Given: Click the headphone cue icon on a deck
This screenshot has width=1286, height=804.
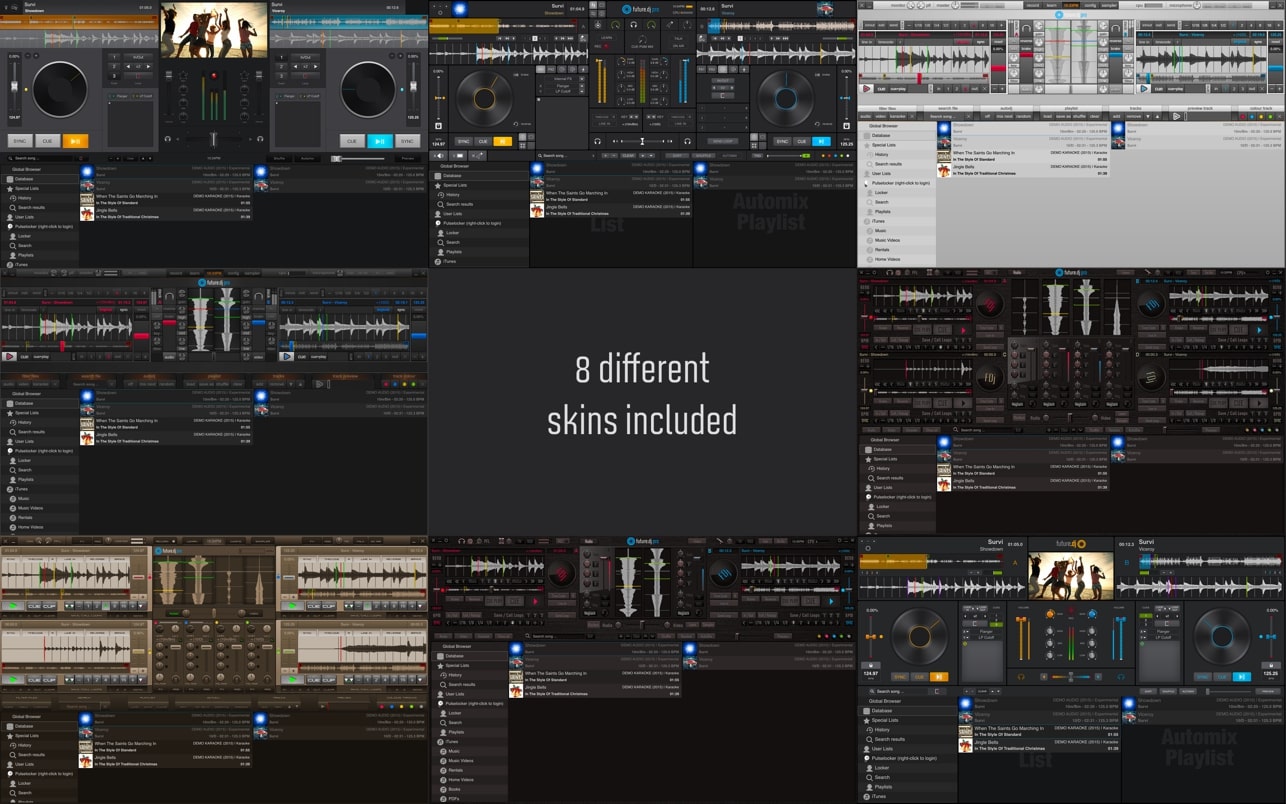Looking at the screenshot, I should (597, 142).
